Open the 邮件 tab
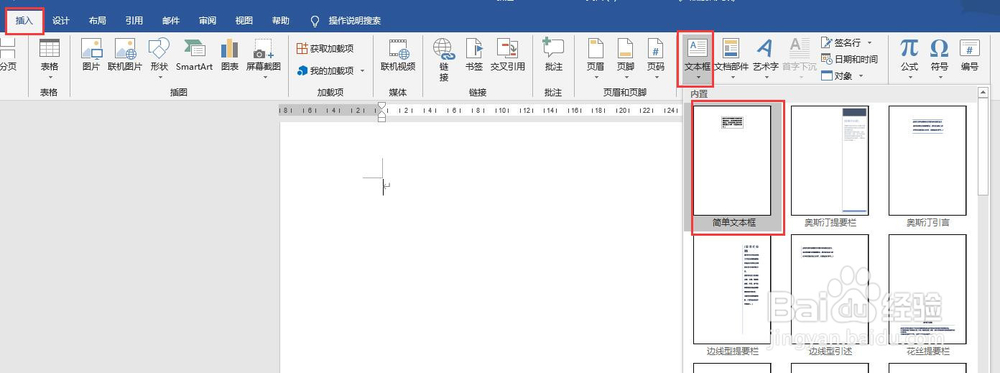The width and height of the screenshot is (1000, 373). pos(171,20)
